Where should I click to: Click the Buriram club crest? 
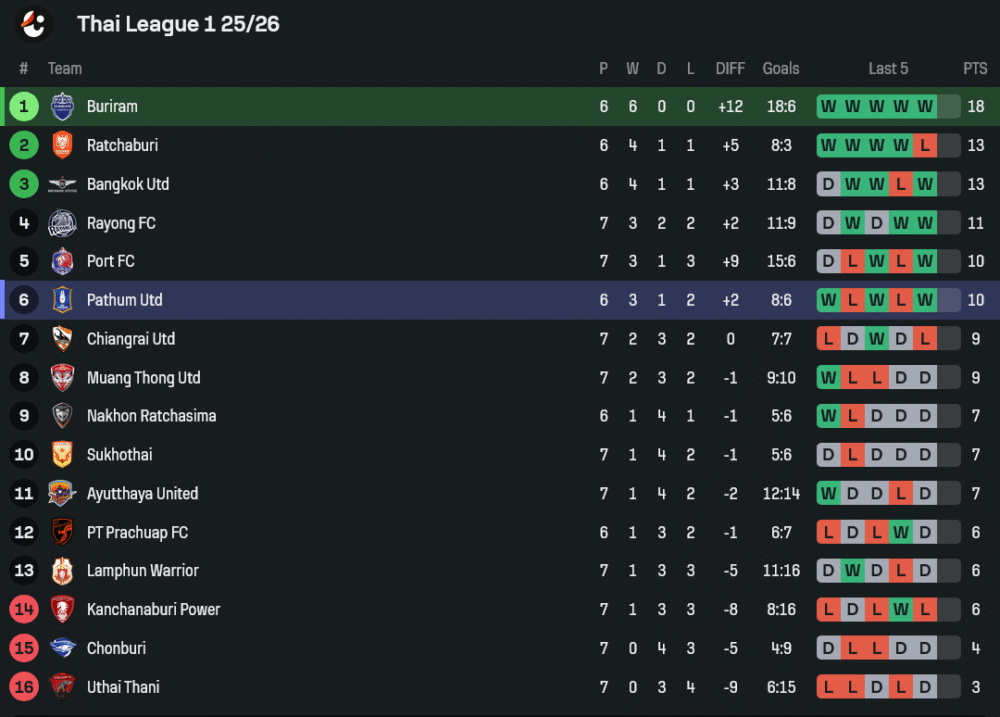tap(62, 107)
